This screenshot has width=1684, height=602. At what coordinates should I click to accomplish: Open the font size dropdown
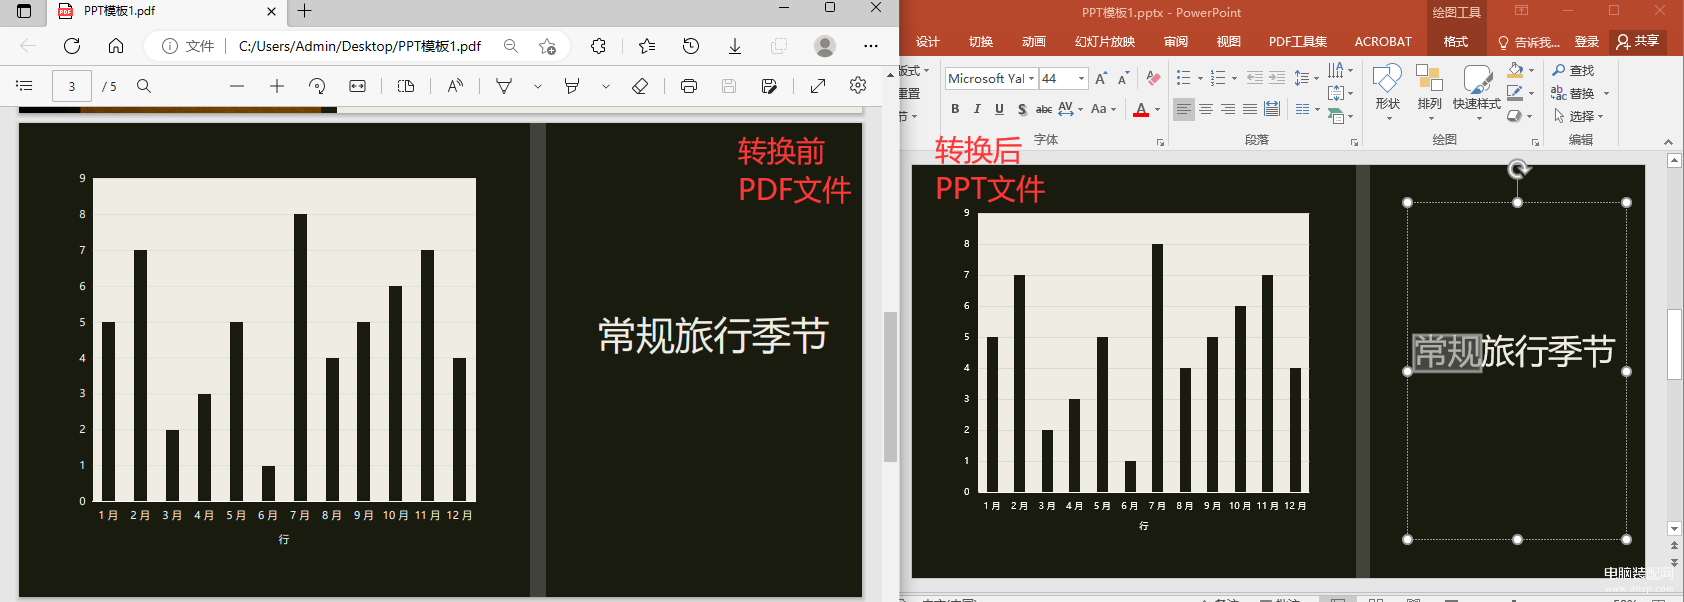pos(1081,78)
